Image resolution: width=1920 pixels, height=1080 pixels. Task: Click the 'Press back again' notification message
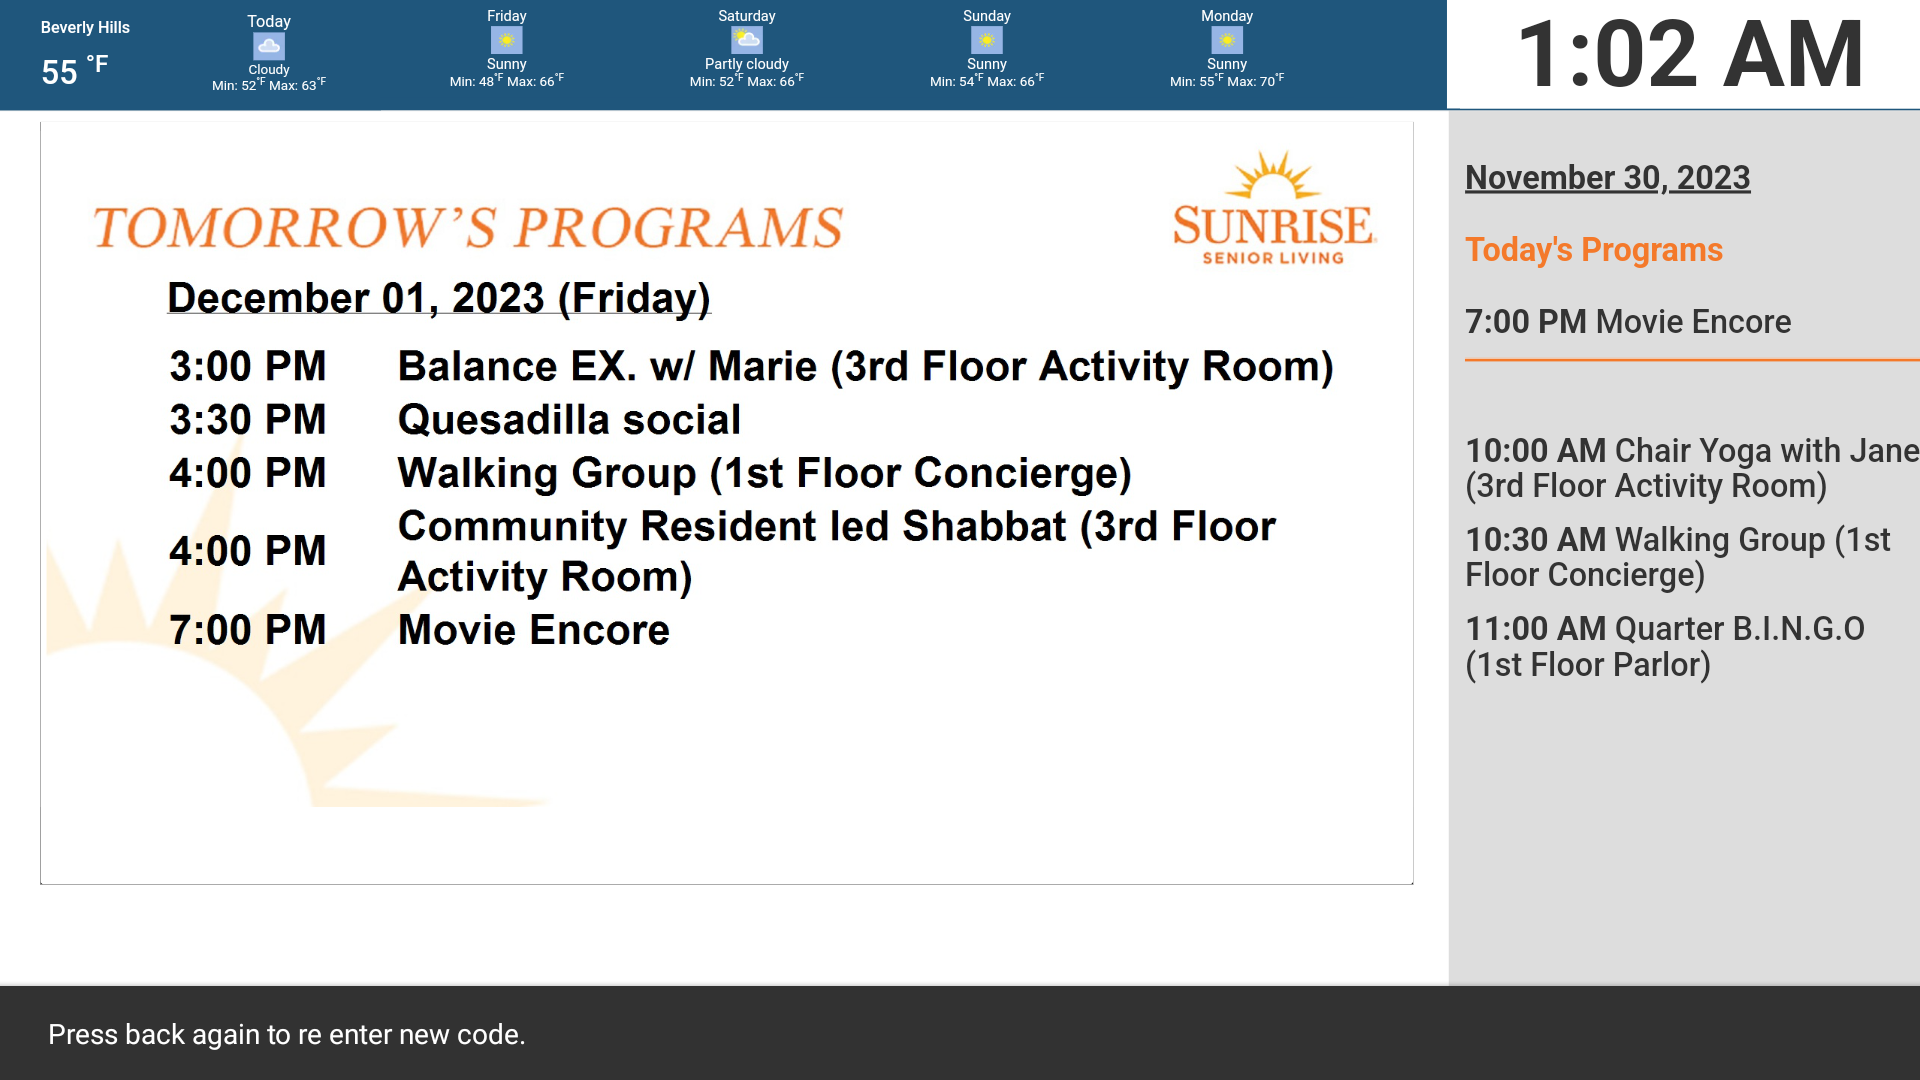(286, 1034)
